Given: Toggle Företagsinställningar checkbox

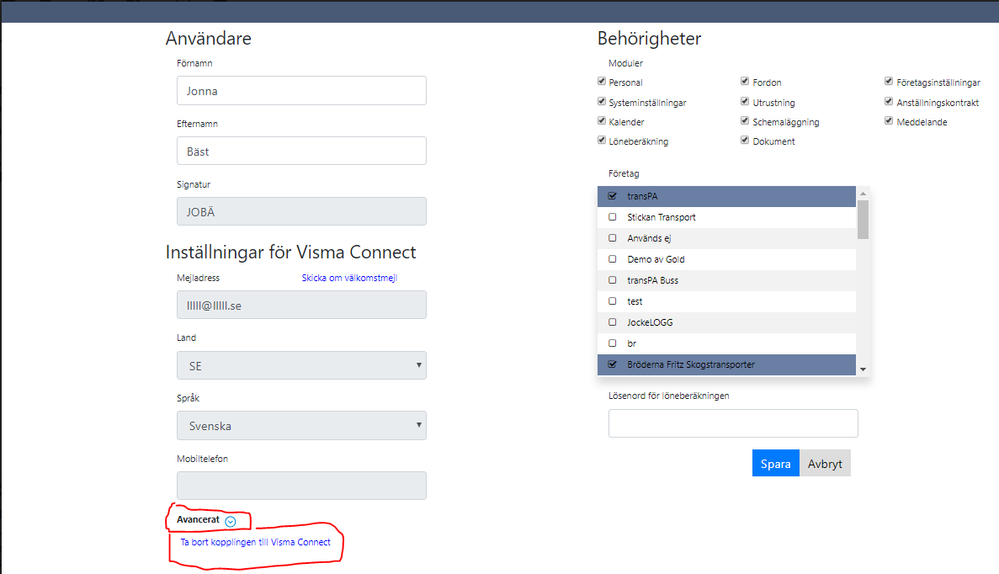Looking at the screenshot, I should [889, 82].
